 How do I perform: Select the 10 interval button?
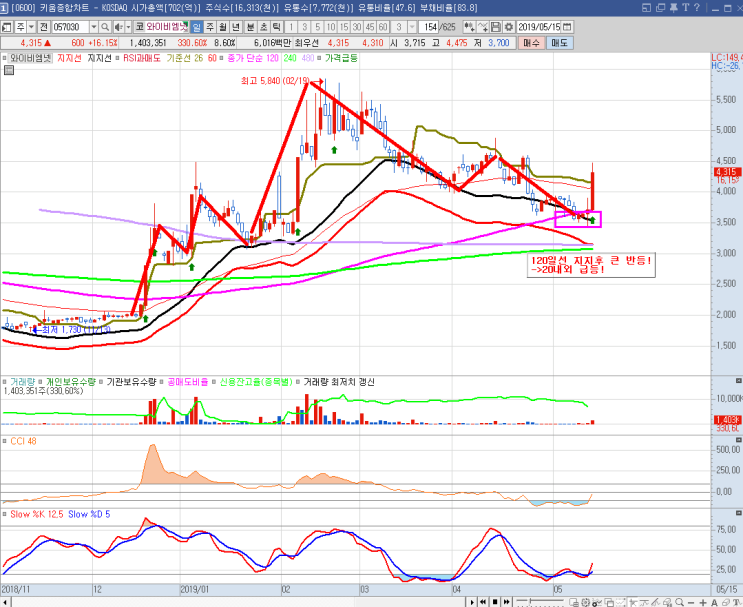pos(331,27)
